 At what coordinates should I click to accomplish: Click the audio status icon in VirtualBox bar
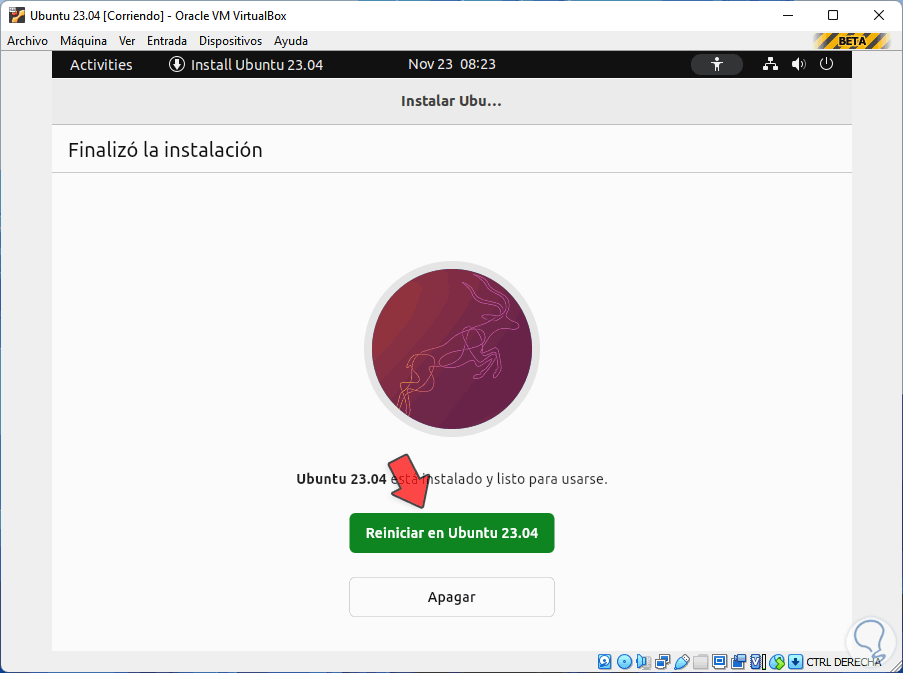coord(643,661)
